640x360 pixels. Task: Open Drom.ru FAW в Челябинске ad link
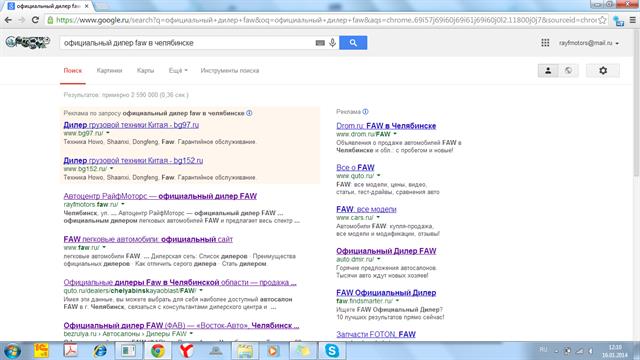[386, 126]
